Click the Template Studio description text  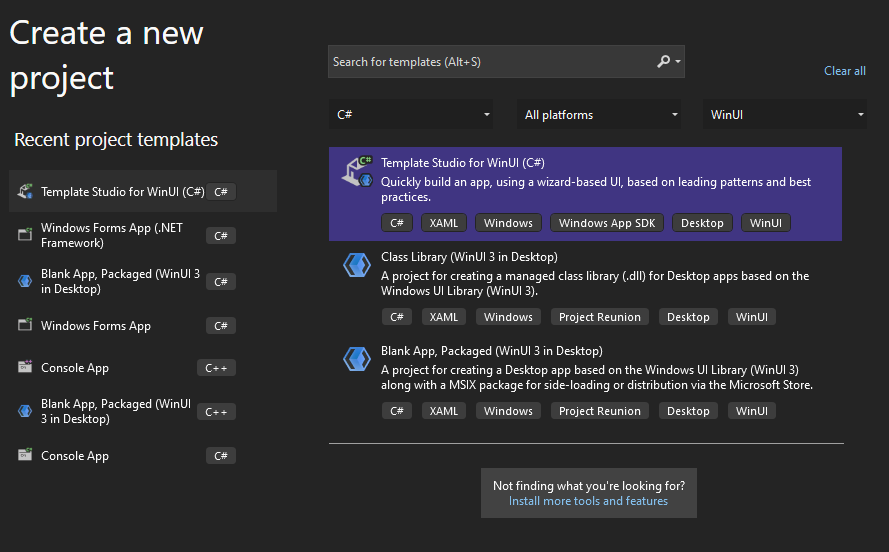click(596, 189)
